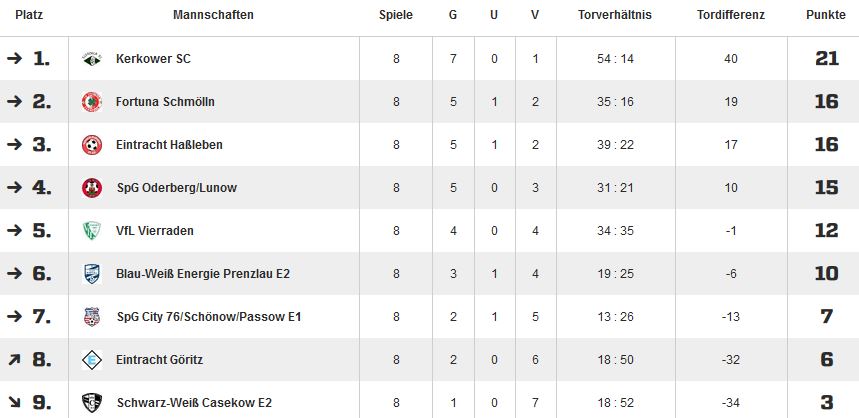The width and height of the screenshot is (859, 418).
Task: Click the downward trend arrow at rank 9
Action: pos(15,403)
